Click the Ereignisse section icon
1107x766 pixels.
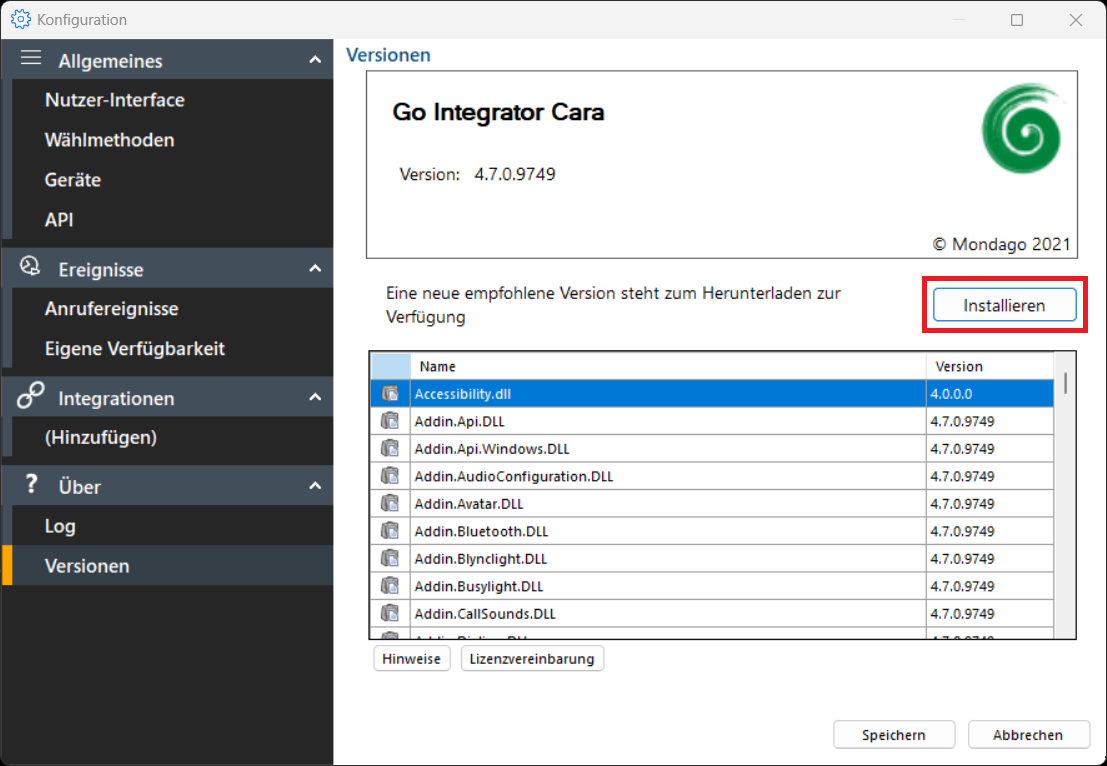click(30, 266)
